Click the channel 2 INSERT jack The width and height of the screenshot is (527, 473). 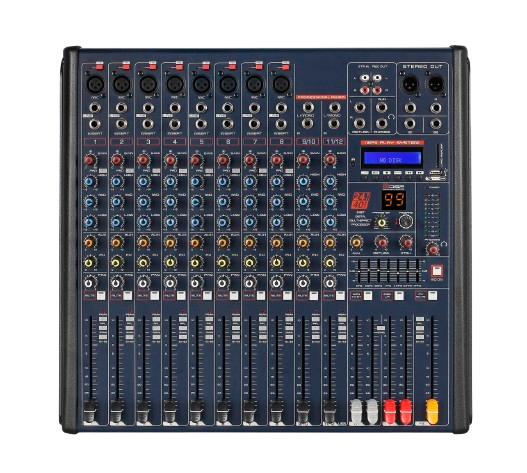121,124
